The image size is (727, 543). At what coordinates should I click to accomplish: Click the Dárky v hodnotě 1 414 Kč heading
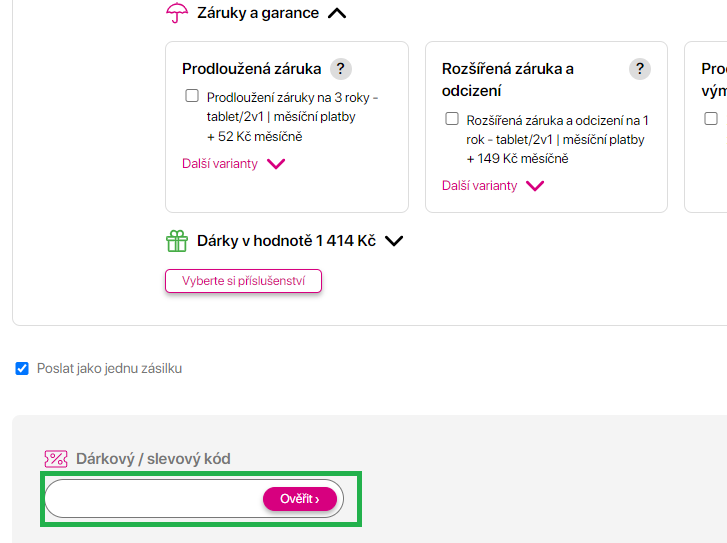click(286, 241)
